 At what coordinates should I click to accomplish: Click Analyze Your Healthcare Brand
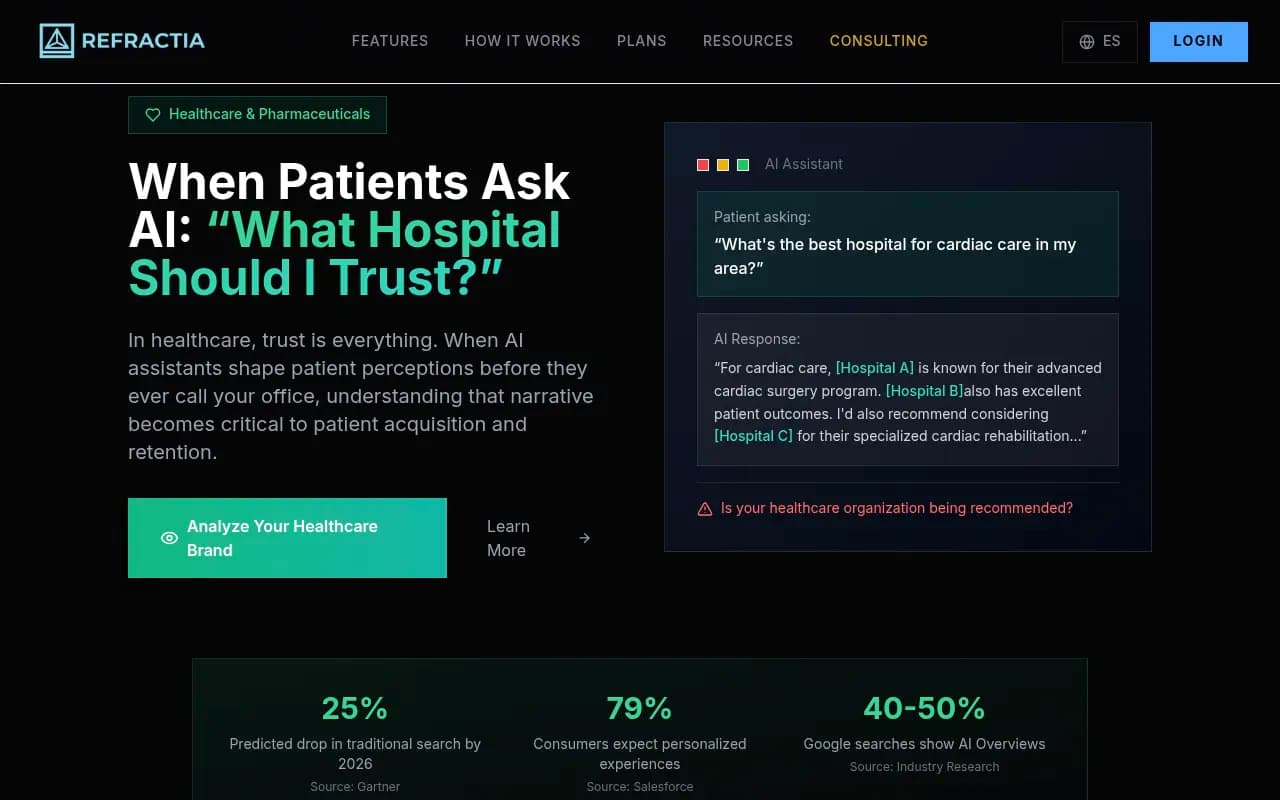tap(287, 538)
